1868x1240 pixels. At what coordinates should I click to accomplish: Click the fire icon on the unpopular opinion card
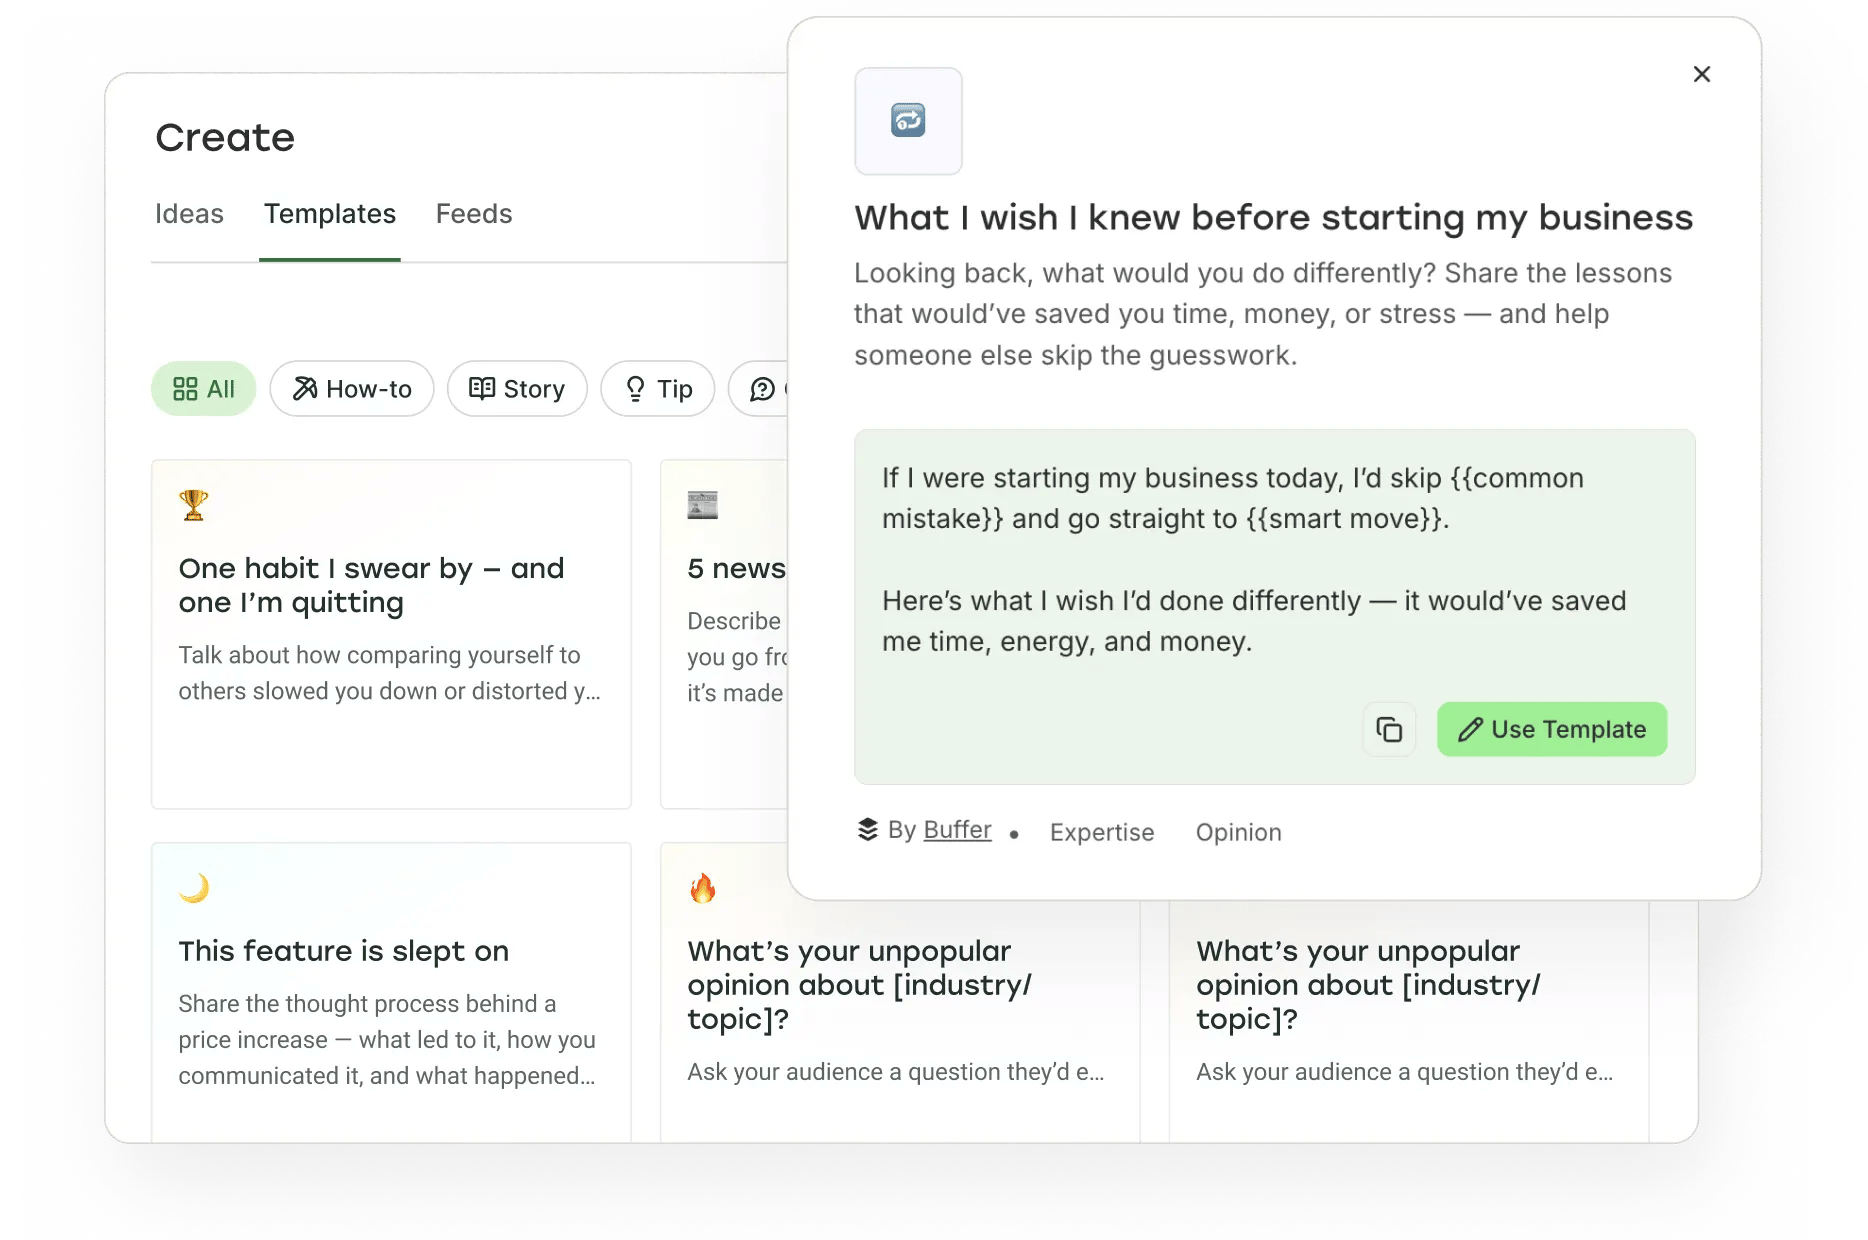point(703,888)
